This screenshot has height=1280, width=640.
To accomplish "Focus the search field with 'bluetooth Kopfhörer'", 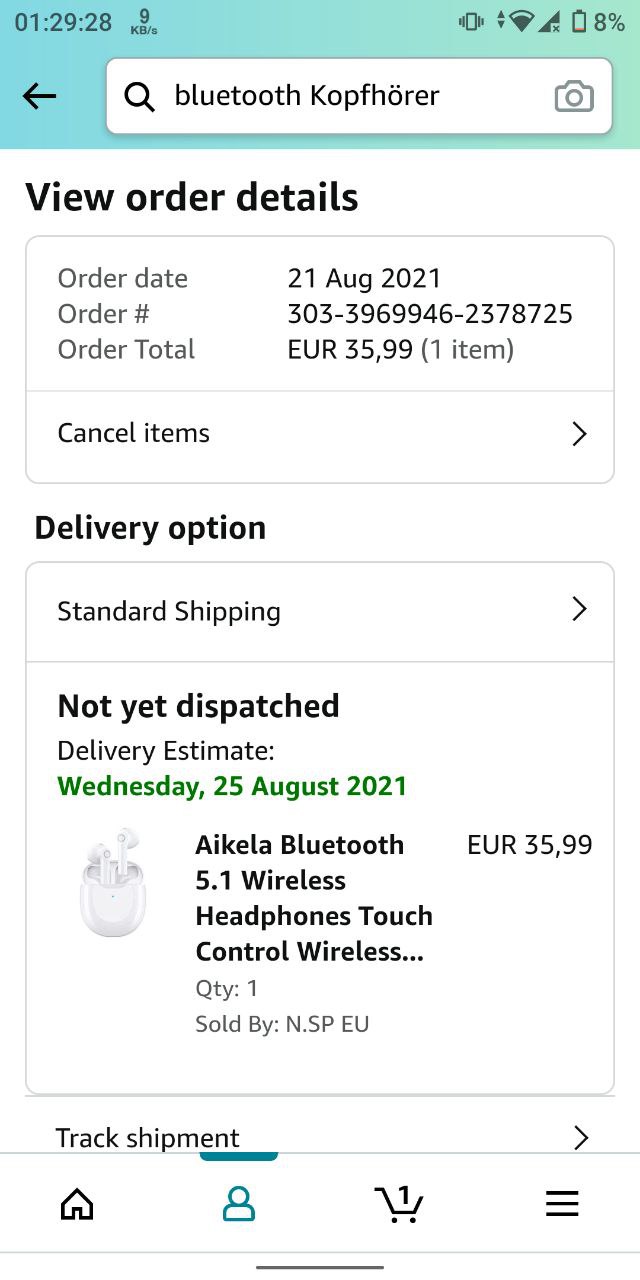I will (350, 96).
